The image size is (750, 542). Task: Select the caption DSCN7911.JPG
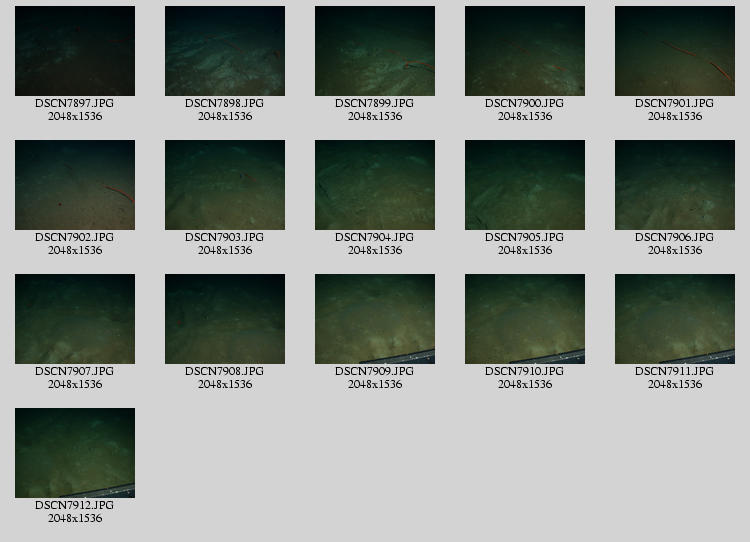(x=674, y=371)
